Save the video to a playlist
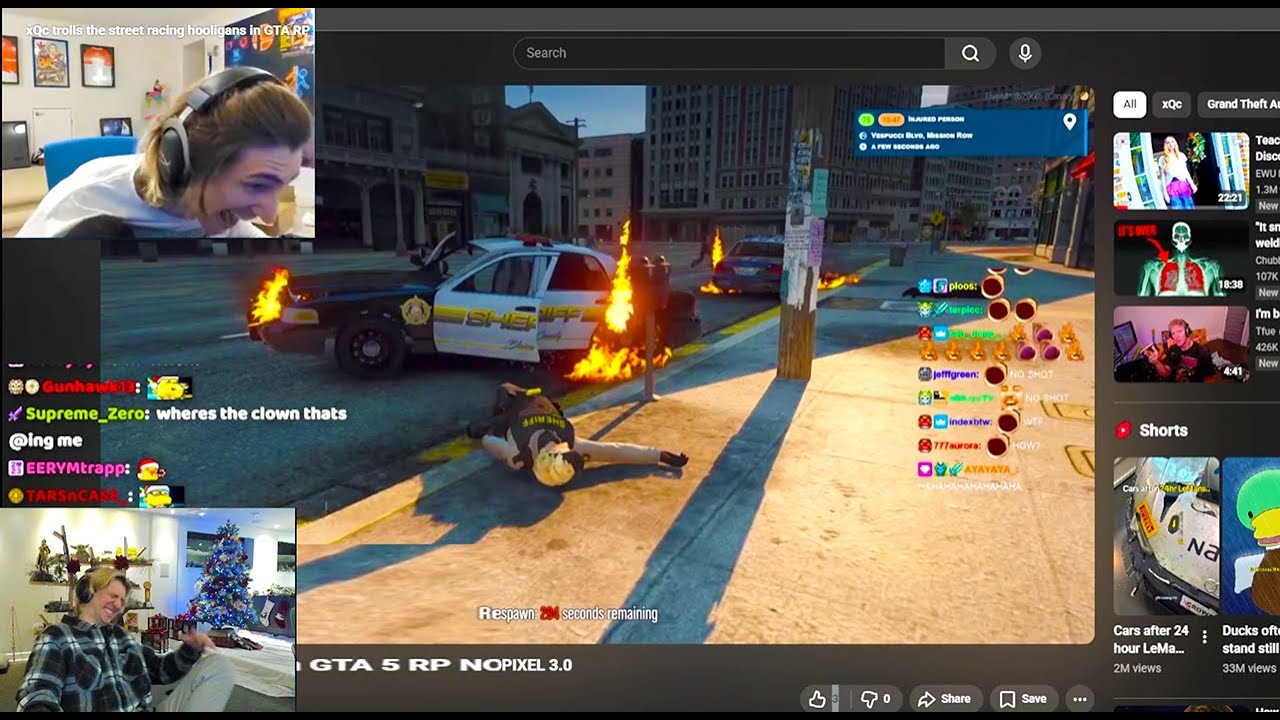 1023,699
